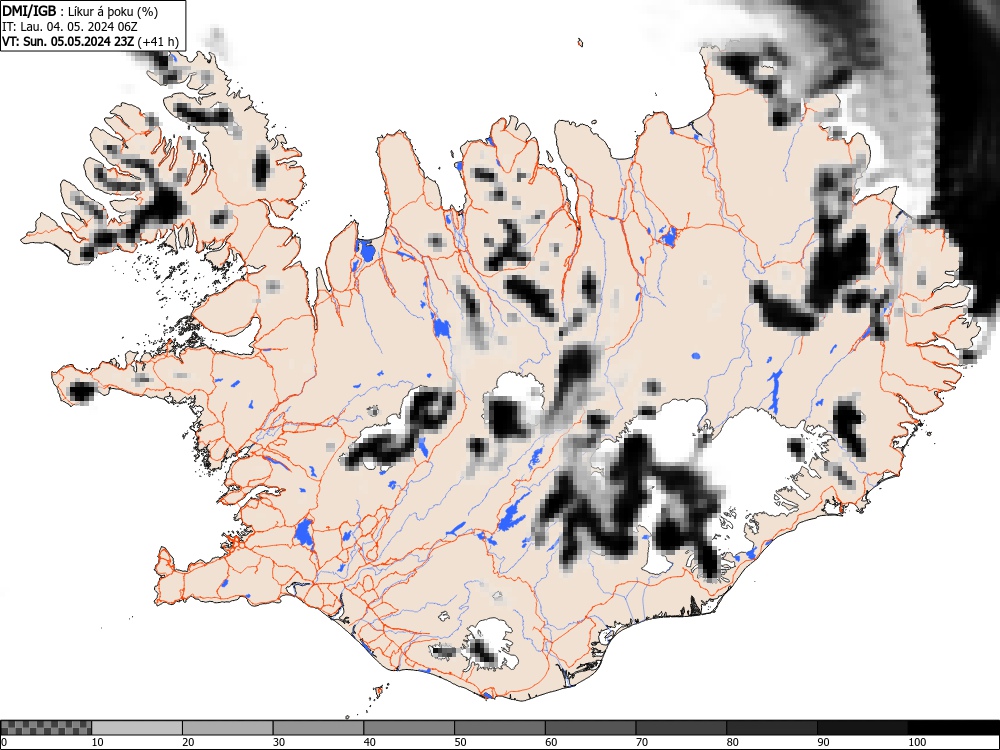Select the 60–70 legend swatch
Screen dimensions: 1000x750
tap(591, 728)
